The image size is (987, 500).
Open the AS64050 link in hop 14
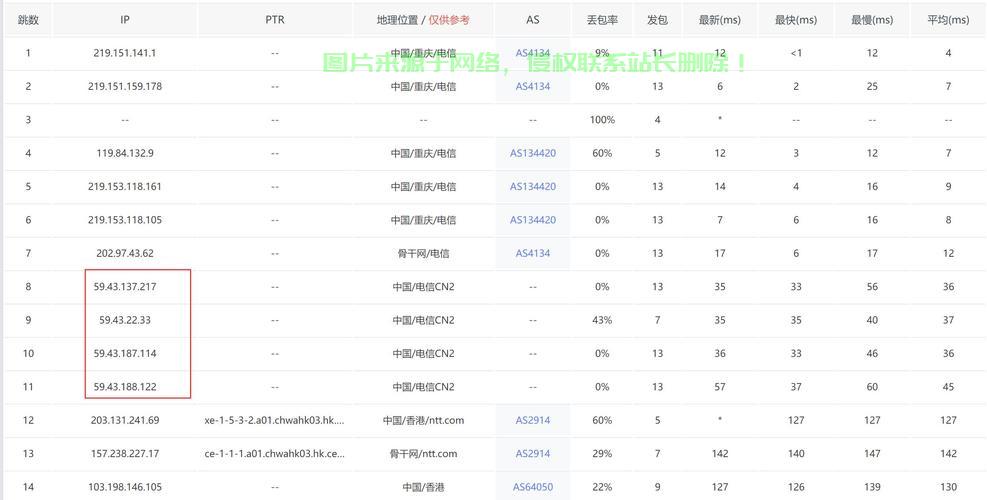point(533,487)
